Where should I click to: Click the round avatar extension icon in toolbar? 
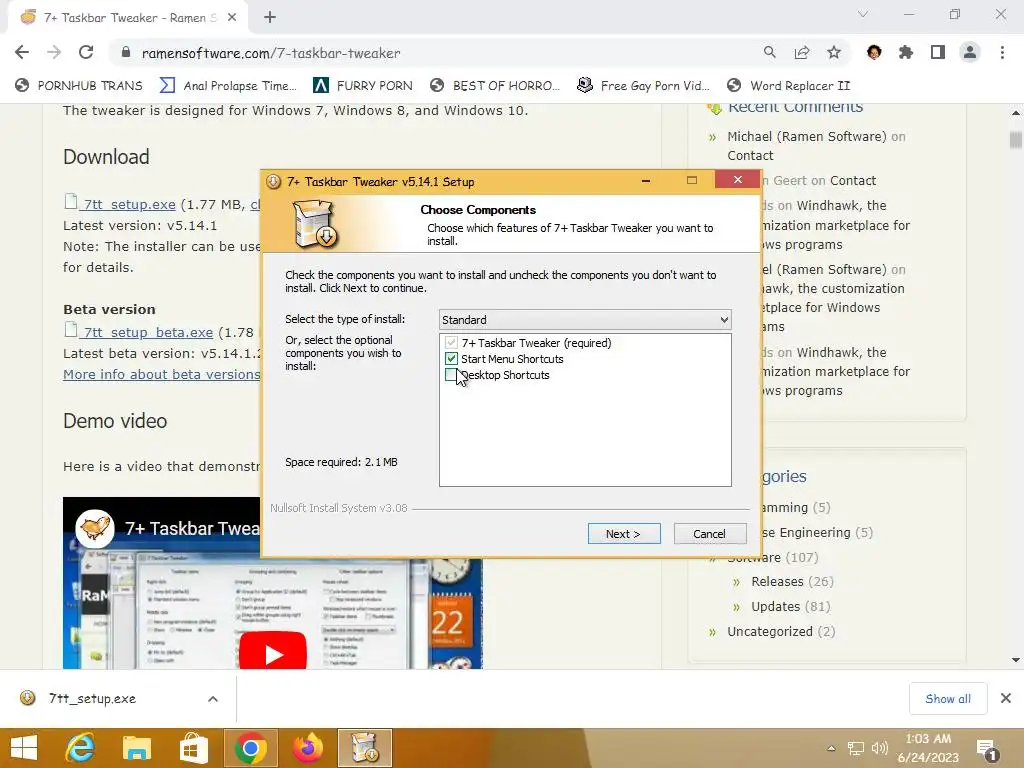[x=874, y=52]
